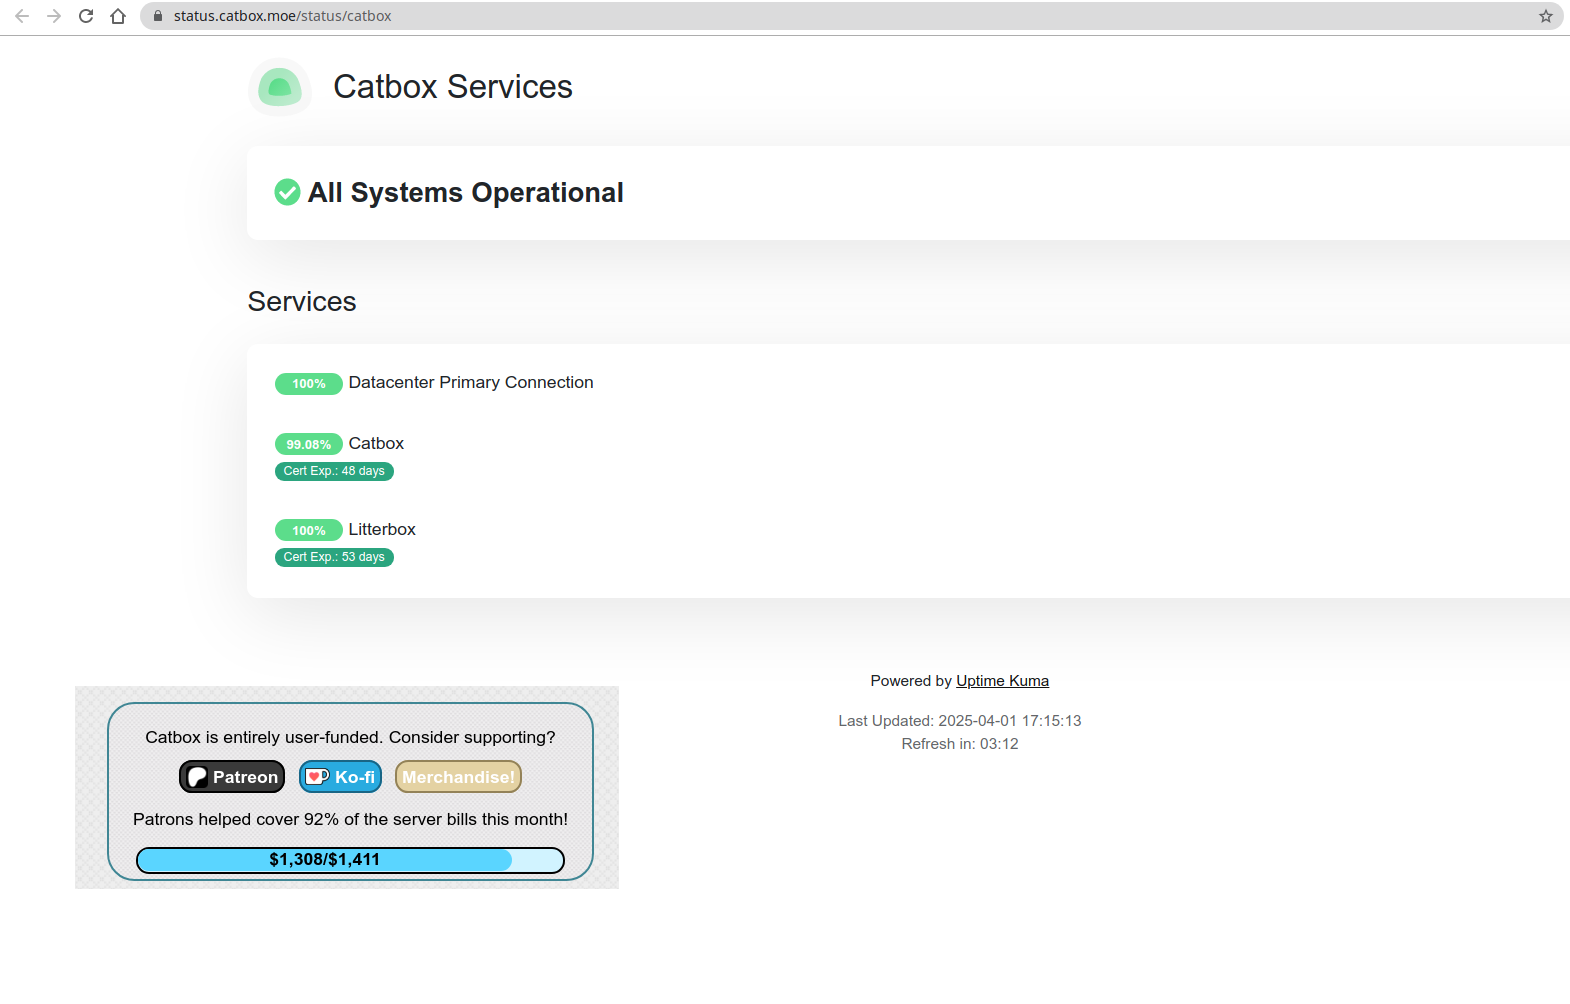Viewport: 1570px width, 1004px height.
Task: Click the Catbox Services page title
Action: pos(452,87)
